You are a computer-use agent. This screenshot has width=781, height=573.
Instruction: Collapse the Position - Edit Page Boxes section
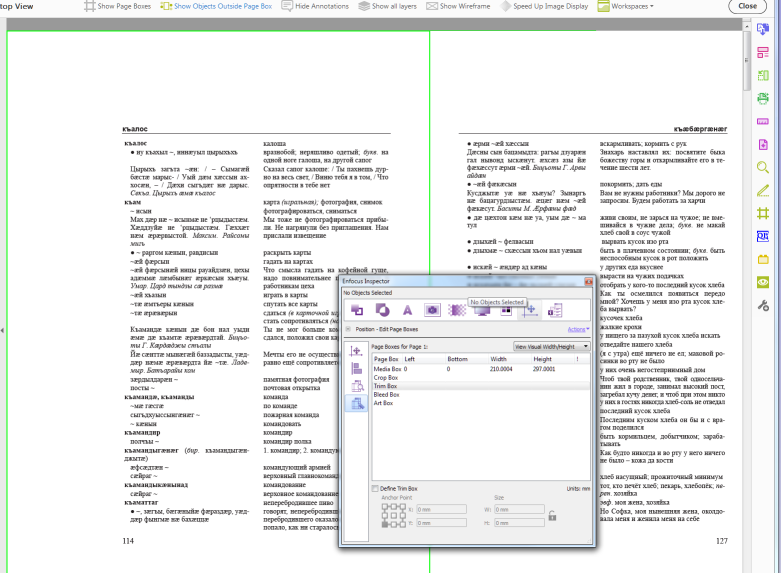348,329
